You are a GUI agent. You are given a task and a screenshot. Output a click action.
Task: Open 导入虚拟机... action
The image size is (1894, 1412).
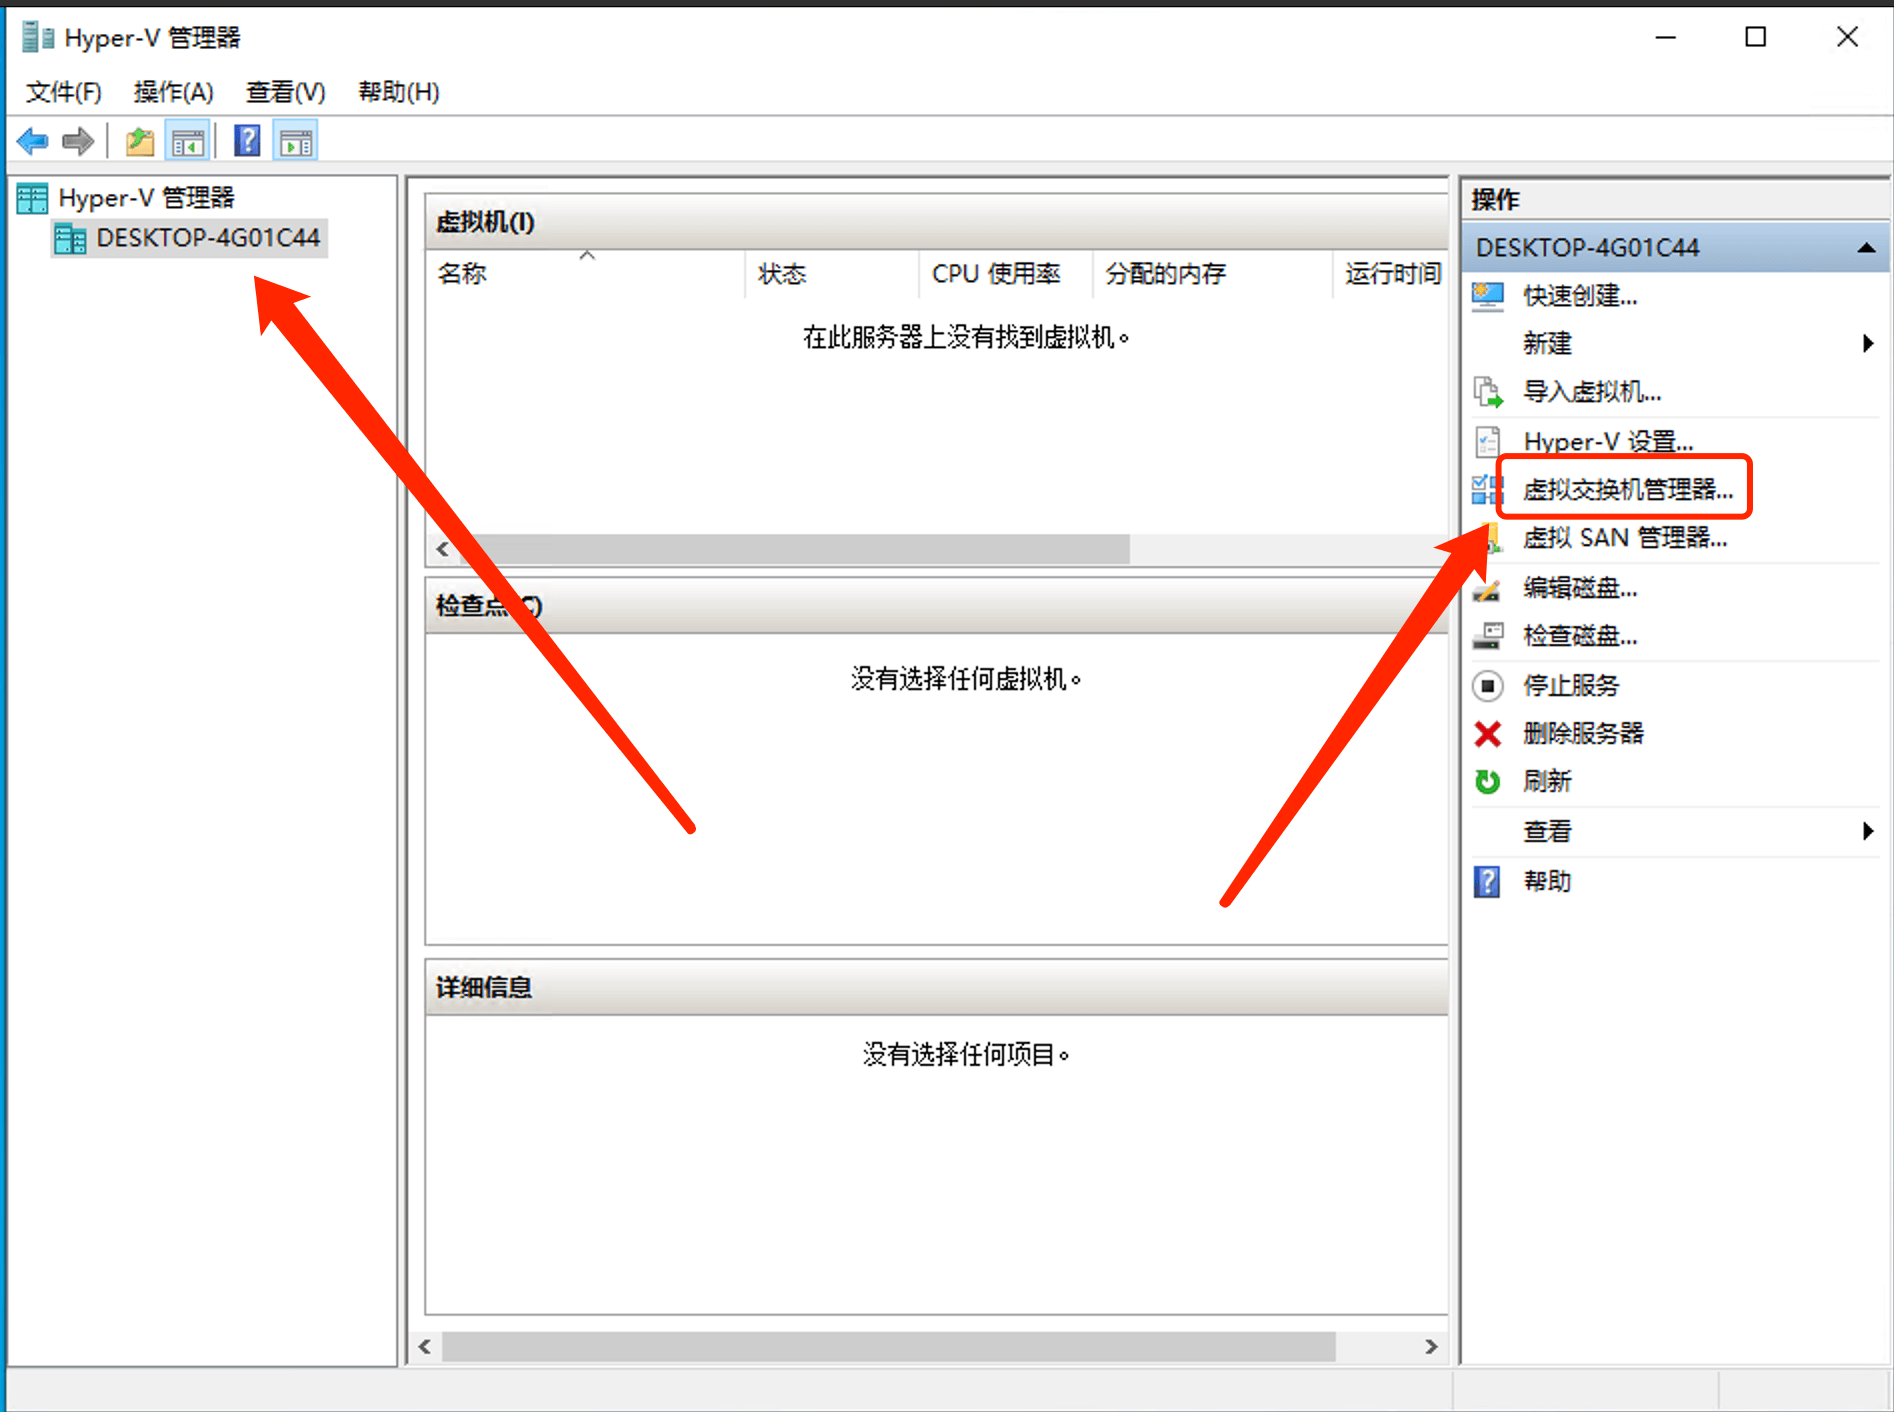tap(1592, 392)
